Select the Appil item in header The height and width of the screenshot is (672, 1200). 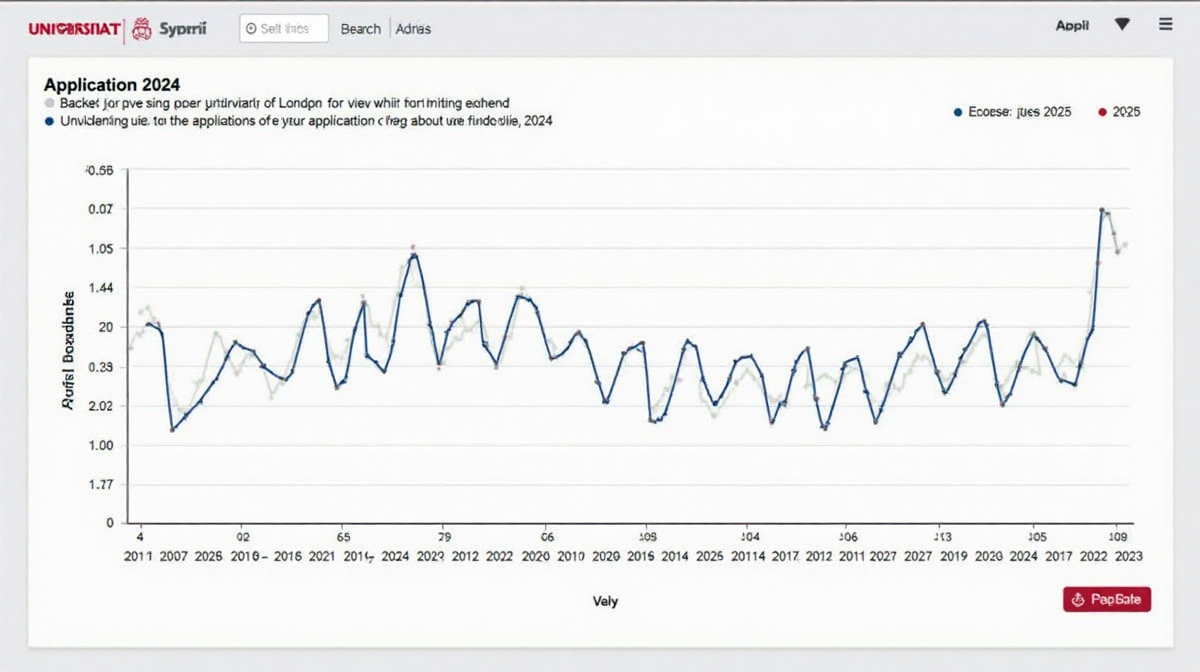tap(1072, 25)
